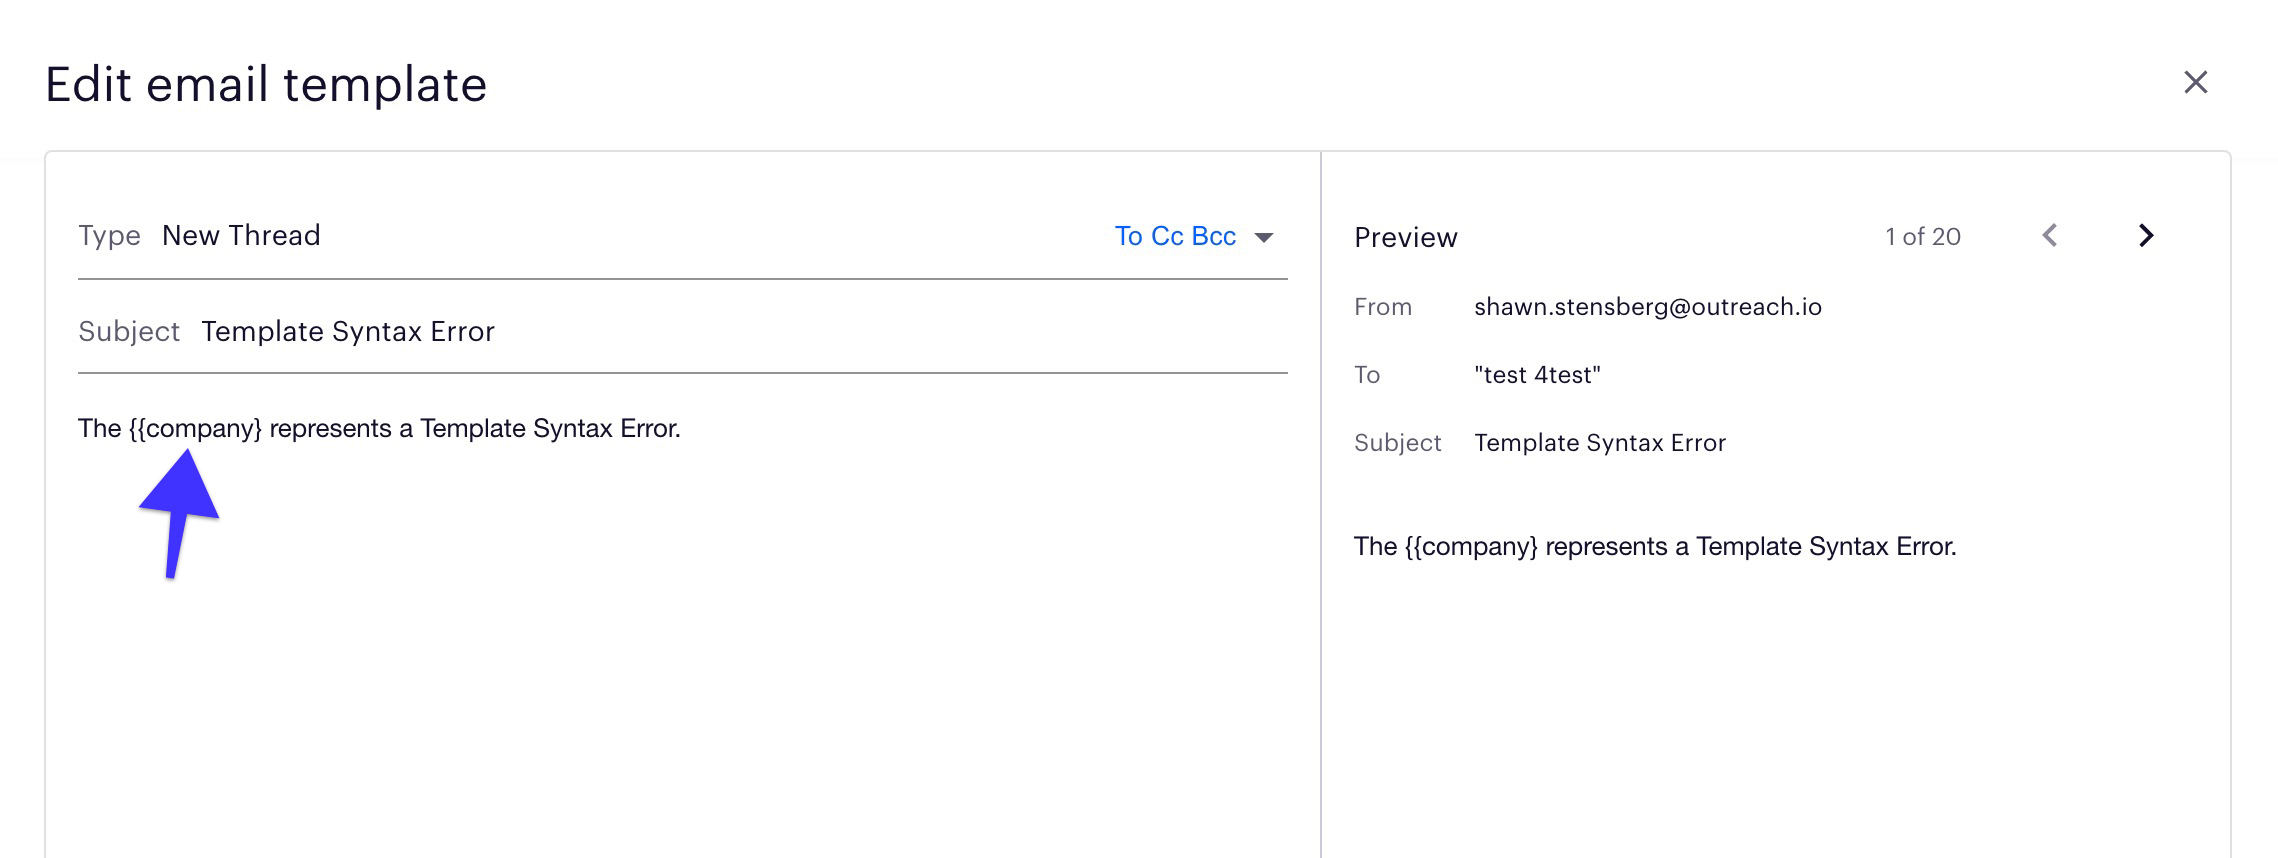Click the {{company} variable in the editor body

[x=195, y=429]
